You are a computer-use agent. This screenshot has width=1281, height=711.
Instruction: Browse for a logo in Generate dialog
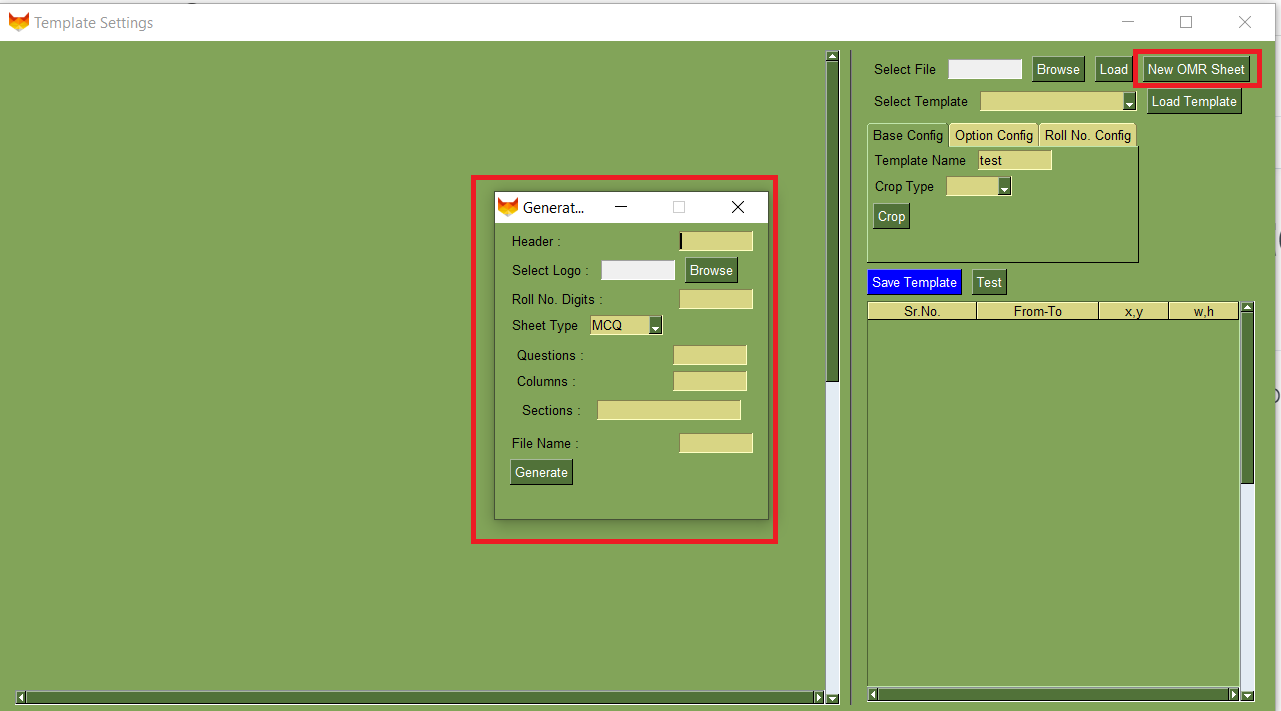711,270
